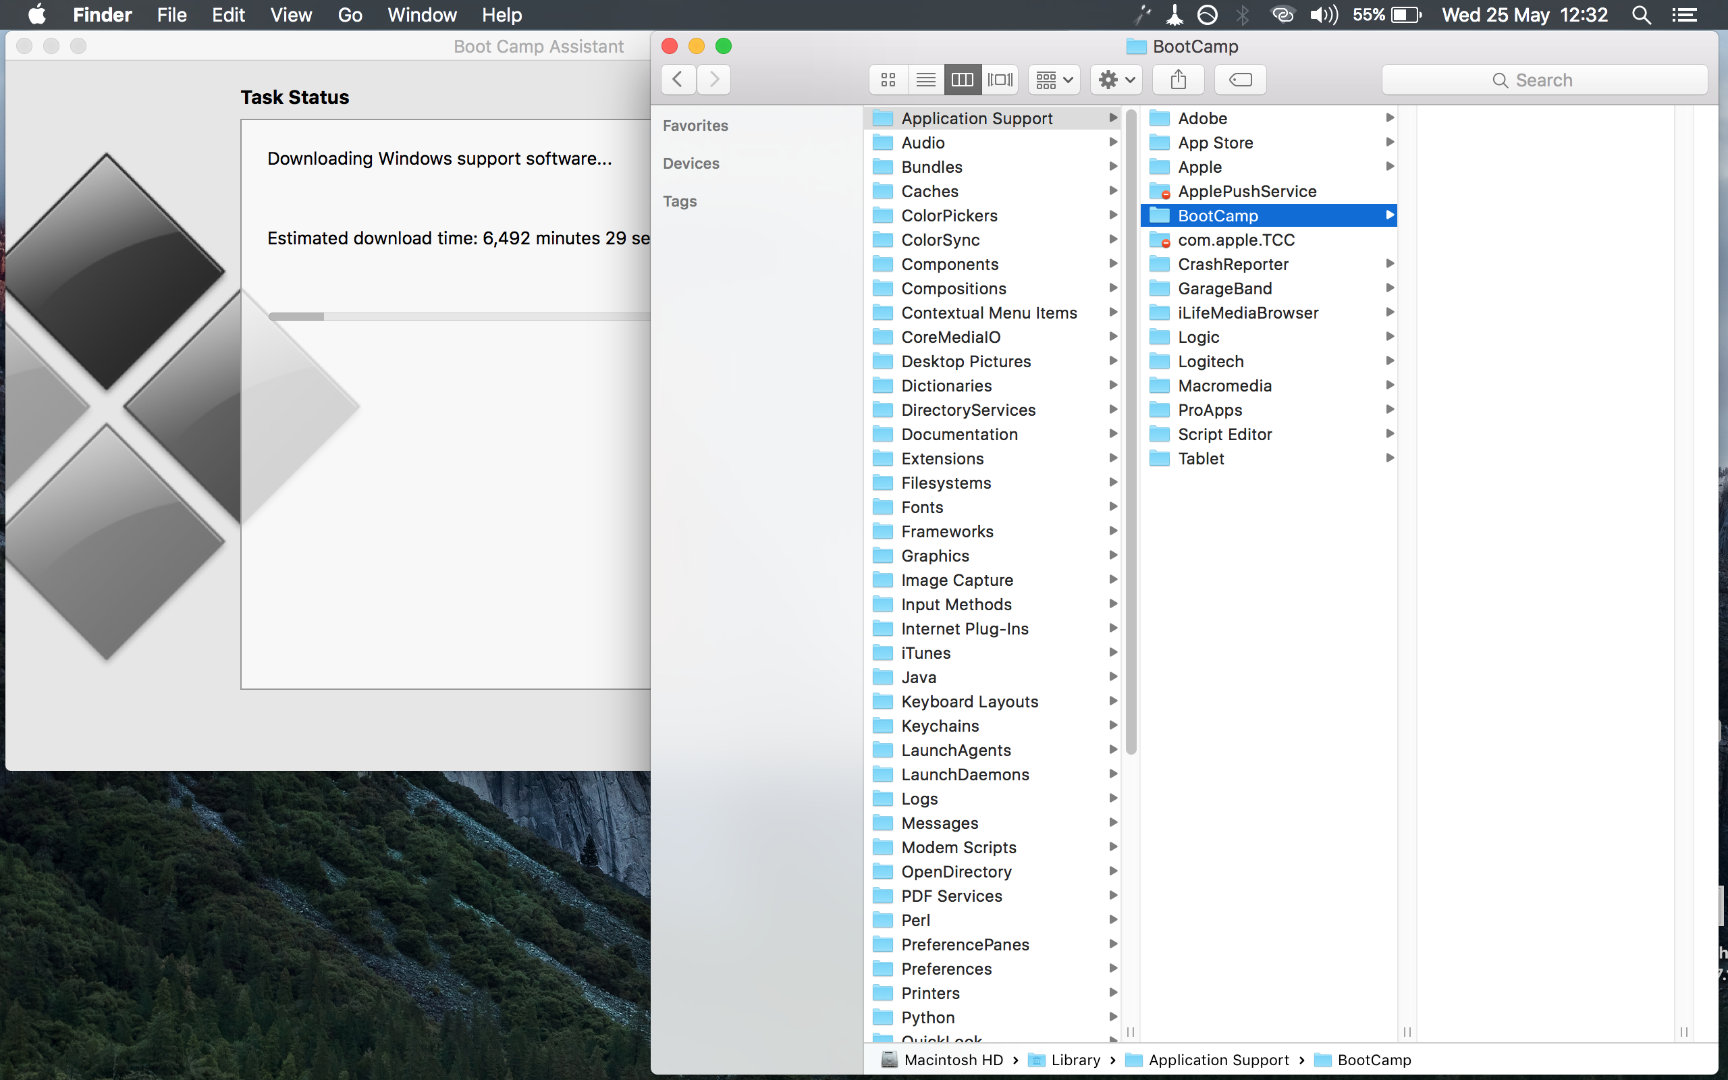Viewport: 1728px width, 1080px height.
Task: Click the volume icon in the menu bar
Action: 1324,15
